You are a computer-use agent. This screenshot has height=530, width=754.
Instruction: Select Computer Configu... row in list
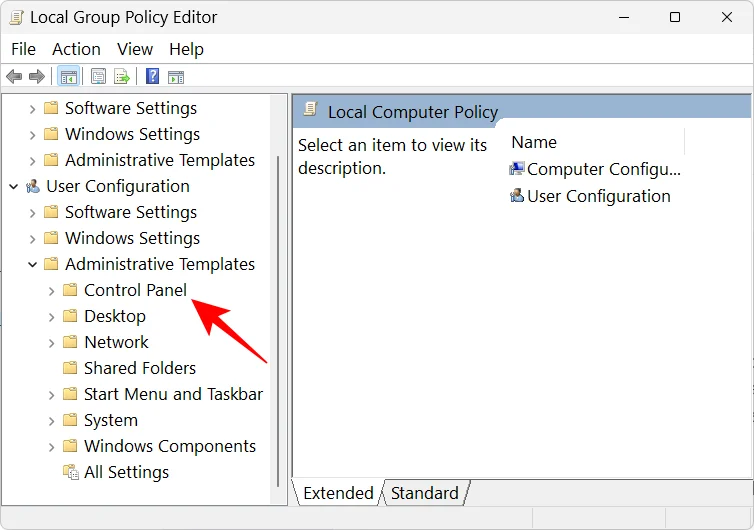595,169
